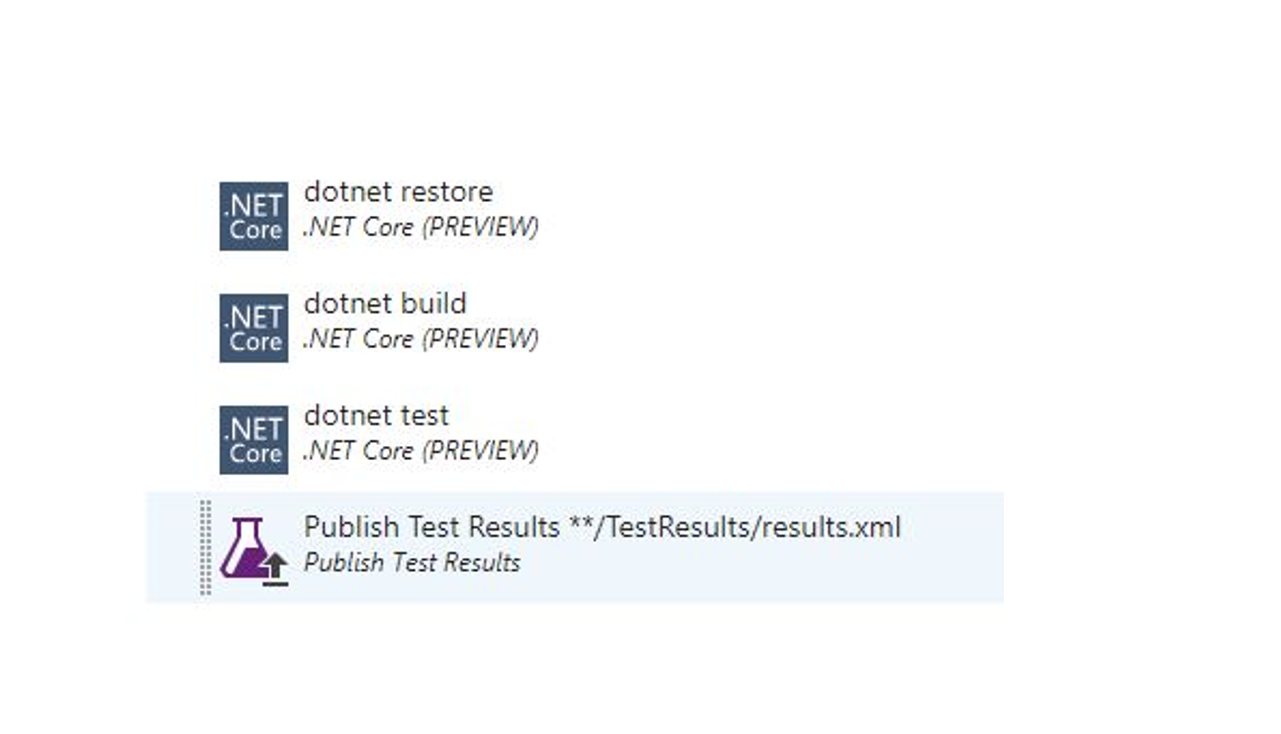Image resolution: width=1281 pixels, height=734 pixels.
Task: Select the dotnet restore pipeline step
Action: pyautogui.click(x=400, y=210)
